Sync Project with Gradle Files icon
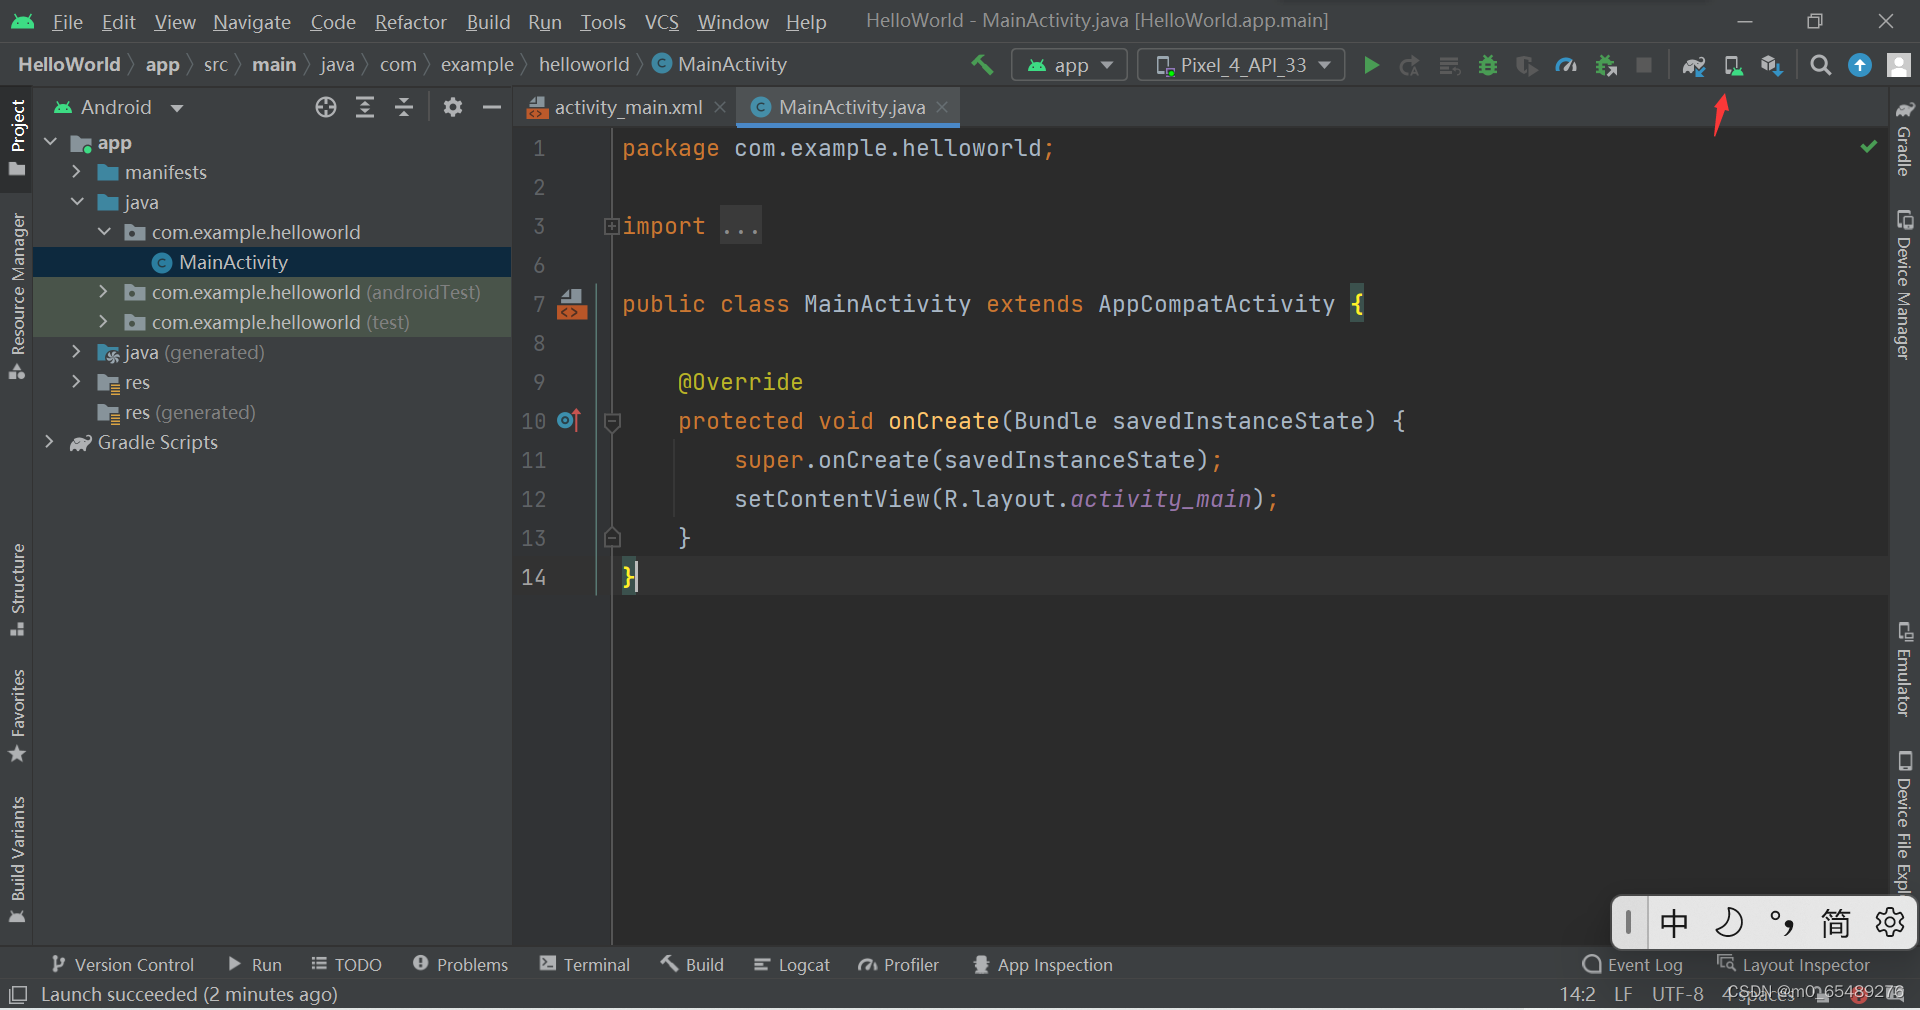Screen dimensions: 1920x1010 1693,65
